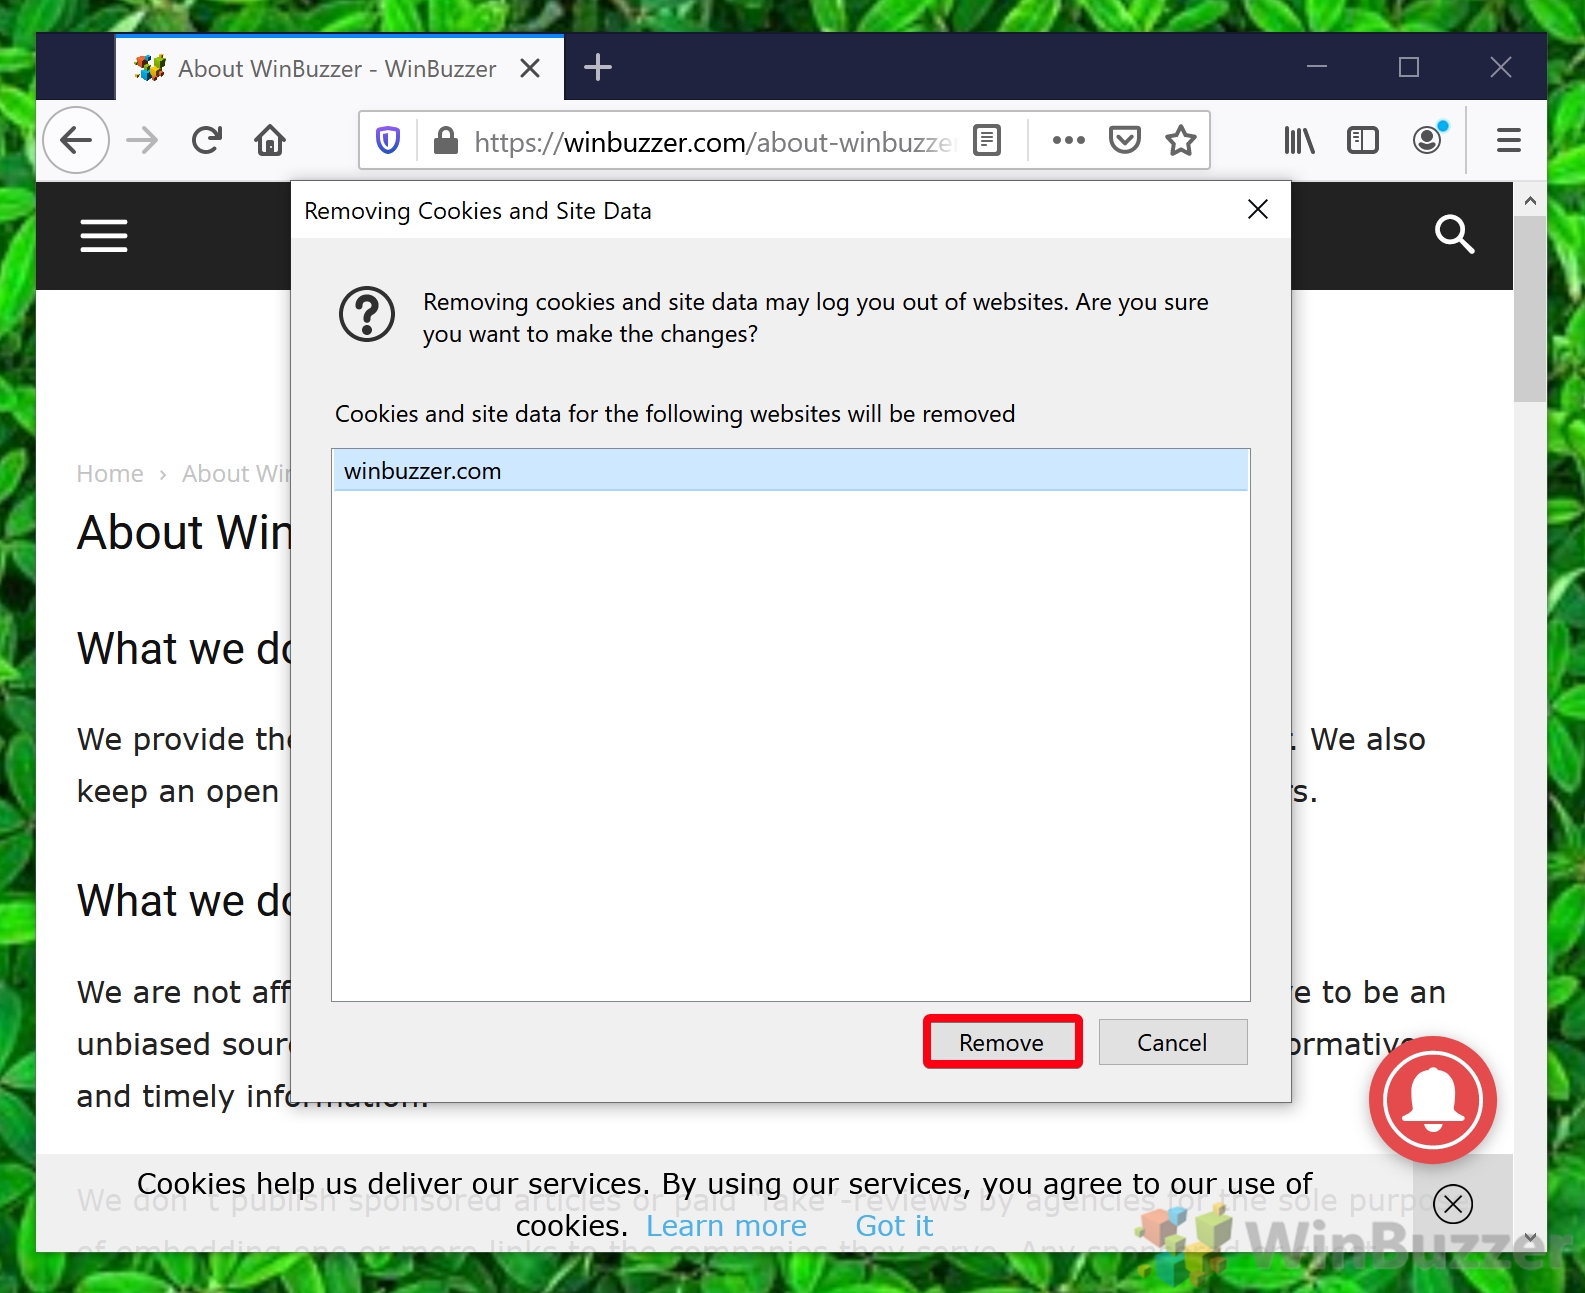The height and width of the screenshot is (1293, 1585).
Task: Click the forward navigation arrow
Action: point(142,140)
